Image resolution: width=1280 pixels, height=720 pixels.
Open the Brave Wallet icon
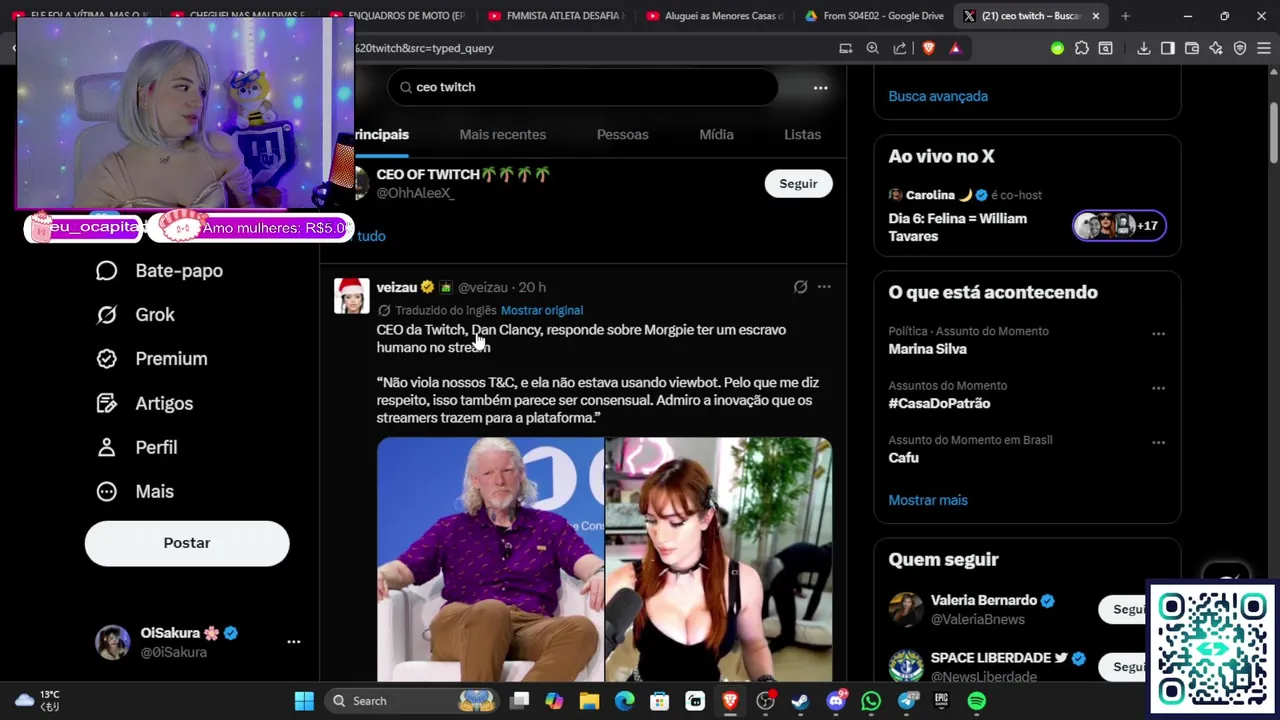(x=1192, y=48)
